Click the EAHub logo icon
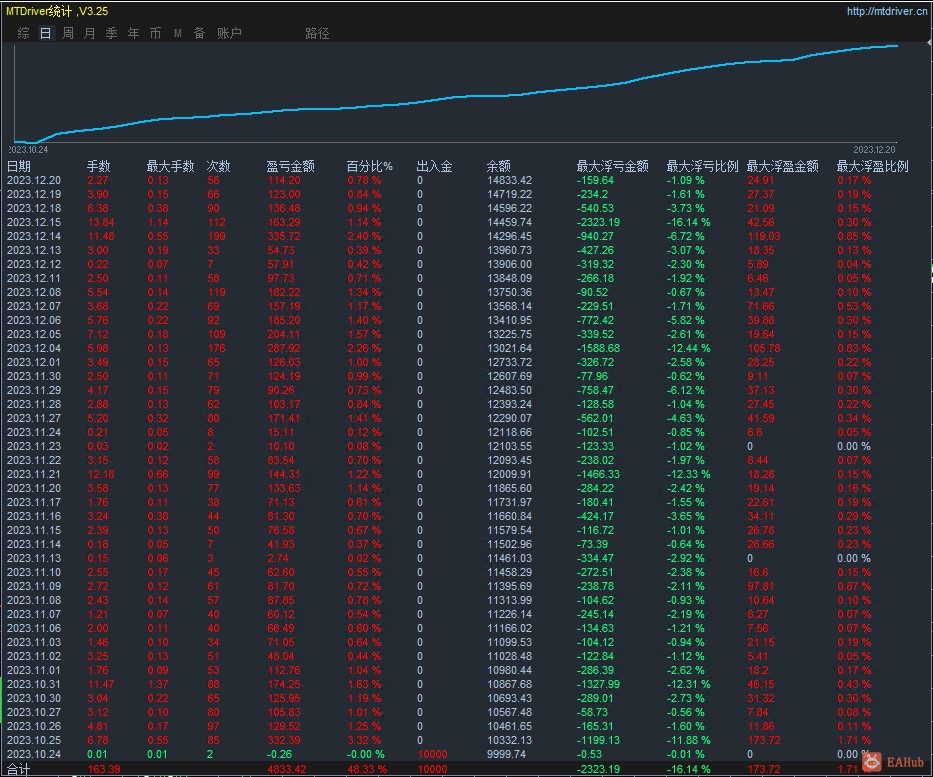Image resolution: width=933 pixels, height=777 pixels. point(873,761)
